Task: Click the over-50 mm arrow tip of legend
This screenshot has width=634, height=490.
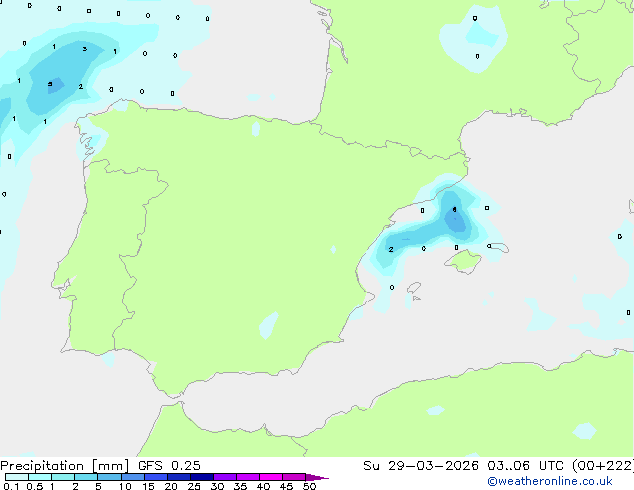Action: tap(317, 477)
